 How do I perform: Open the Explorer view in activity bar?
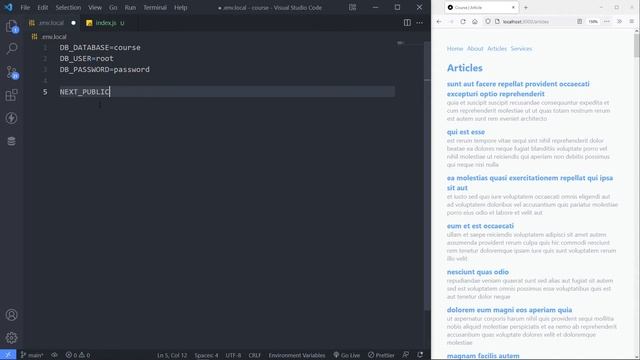pyautogui.click(x=11, y=27)
